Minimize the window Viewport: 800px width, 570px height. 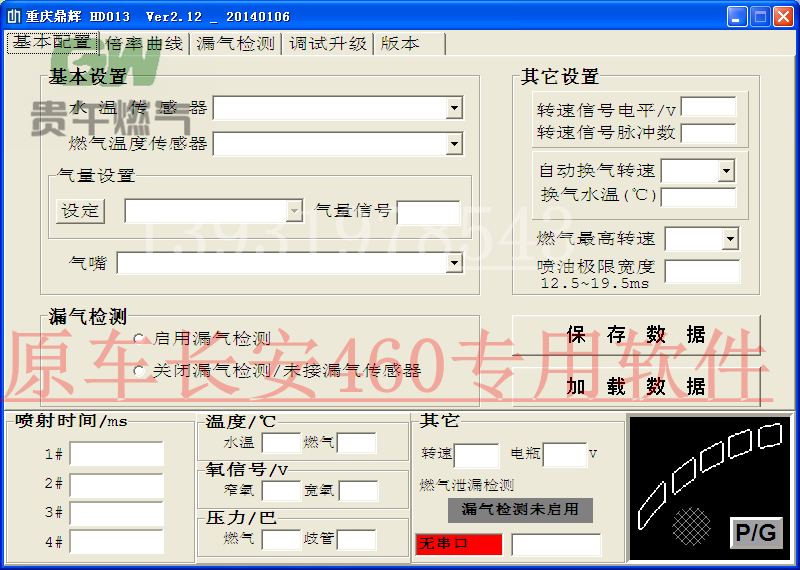click(737, 17)
